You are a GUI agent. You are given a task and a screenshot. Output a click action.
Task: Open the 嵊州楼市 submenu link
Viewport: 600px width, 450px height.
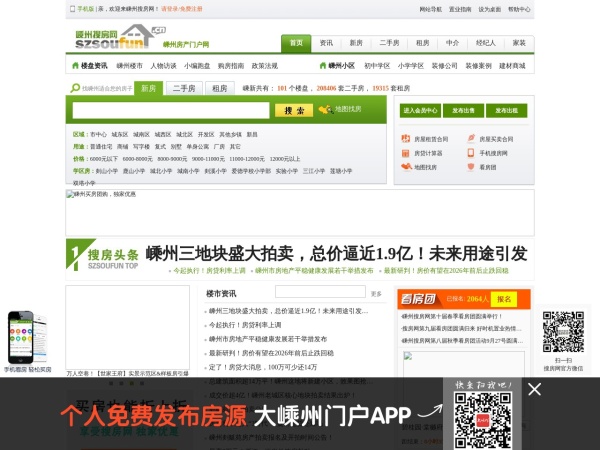(x=129, y=66)
